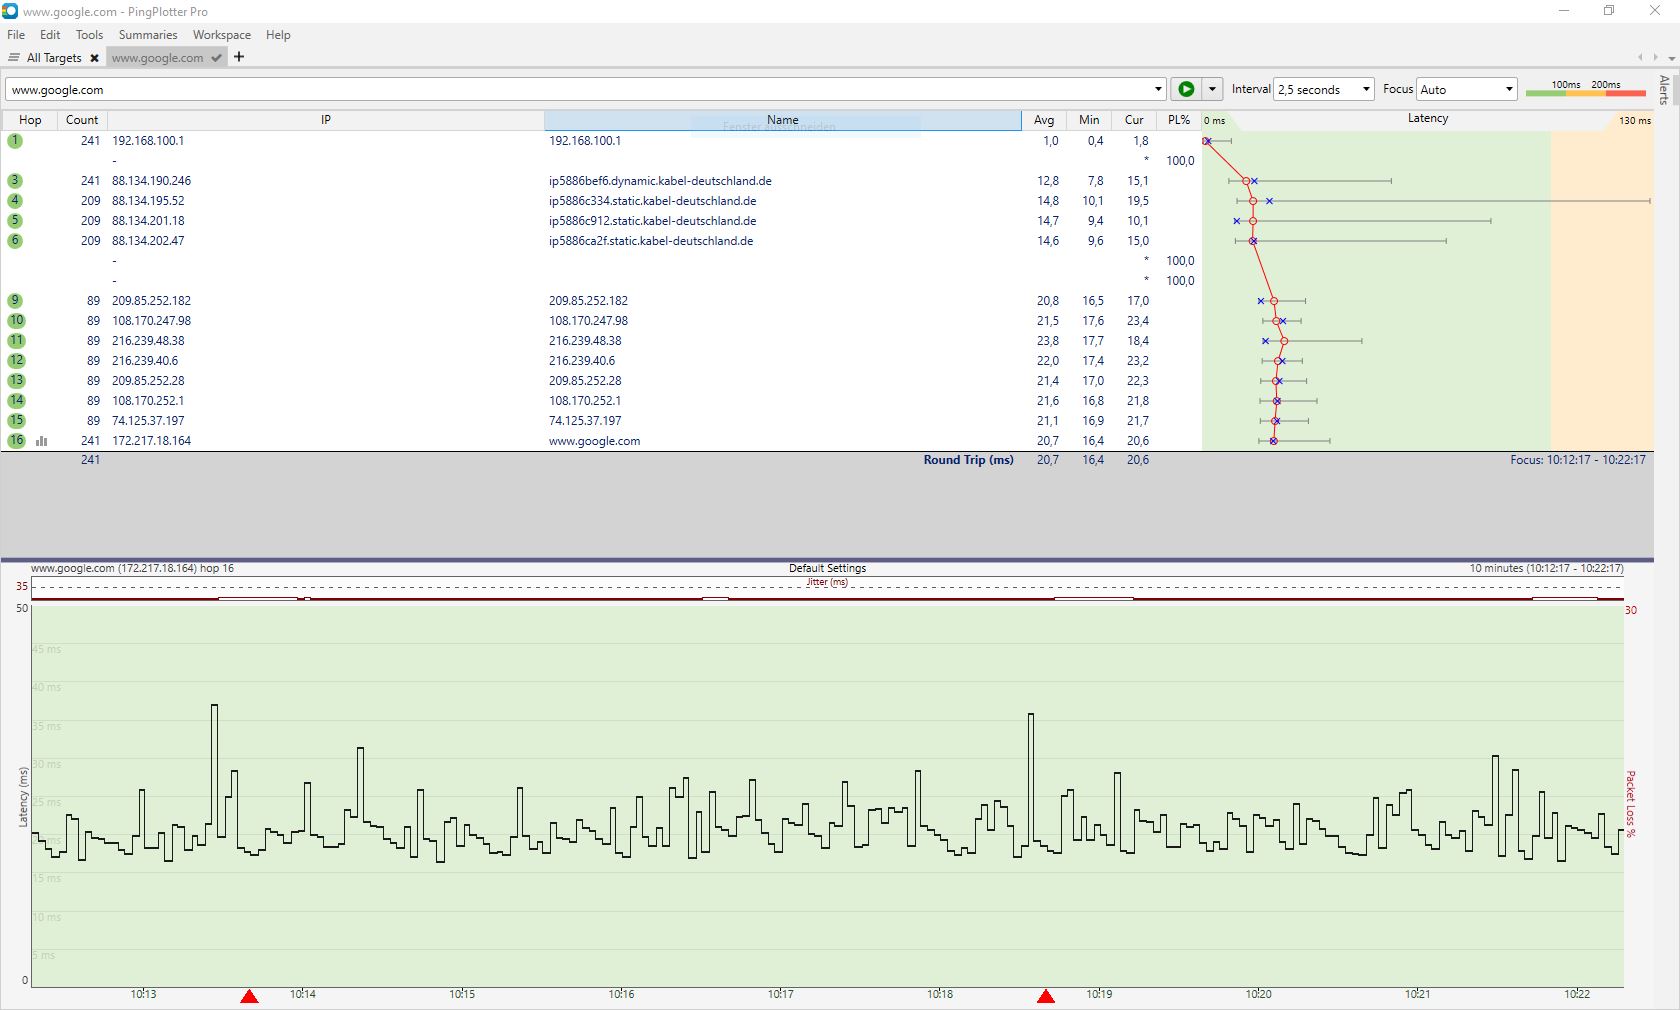1680x1010 pixels.
Task: Open the Alerts side panel
Action: 1665,90
